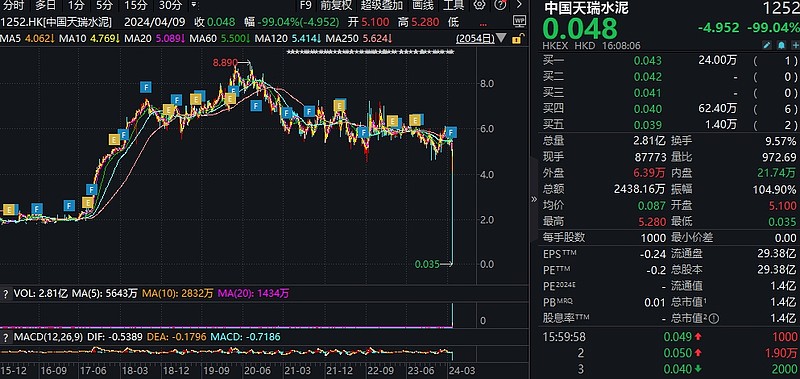This screenshot has width=800, height=379.
Task: Select the 15分 period tab
Action: (136, 6)
